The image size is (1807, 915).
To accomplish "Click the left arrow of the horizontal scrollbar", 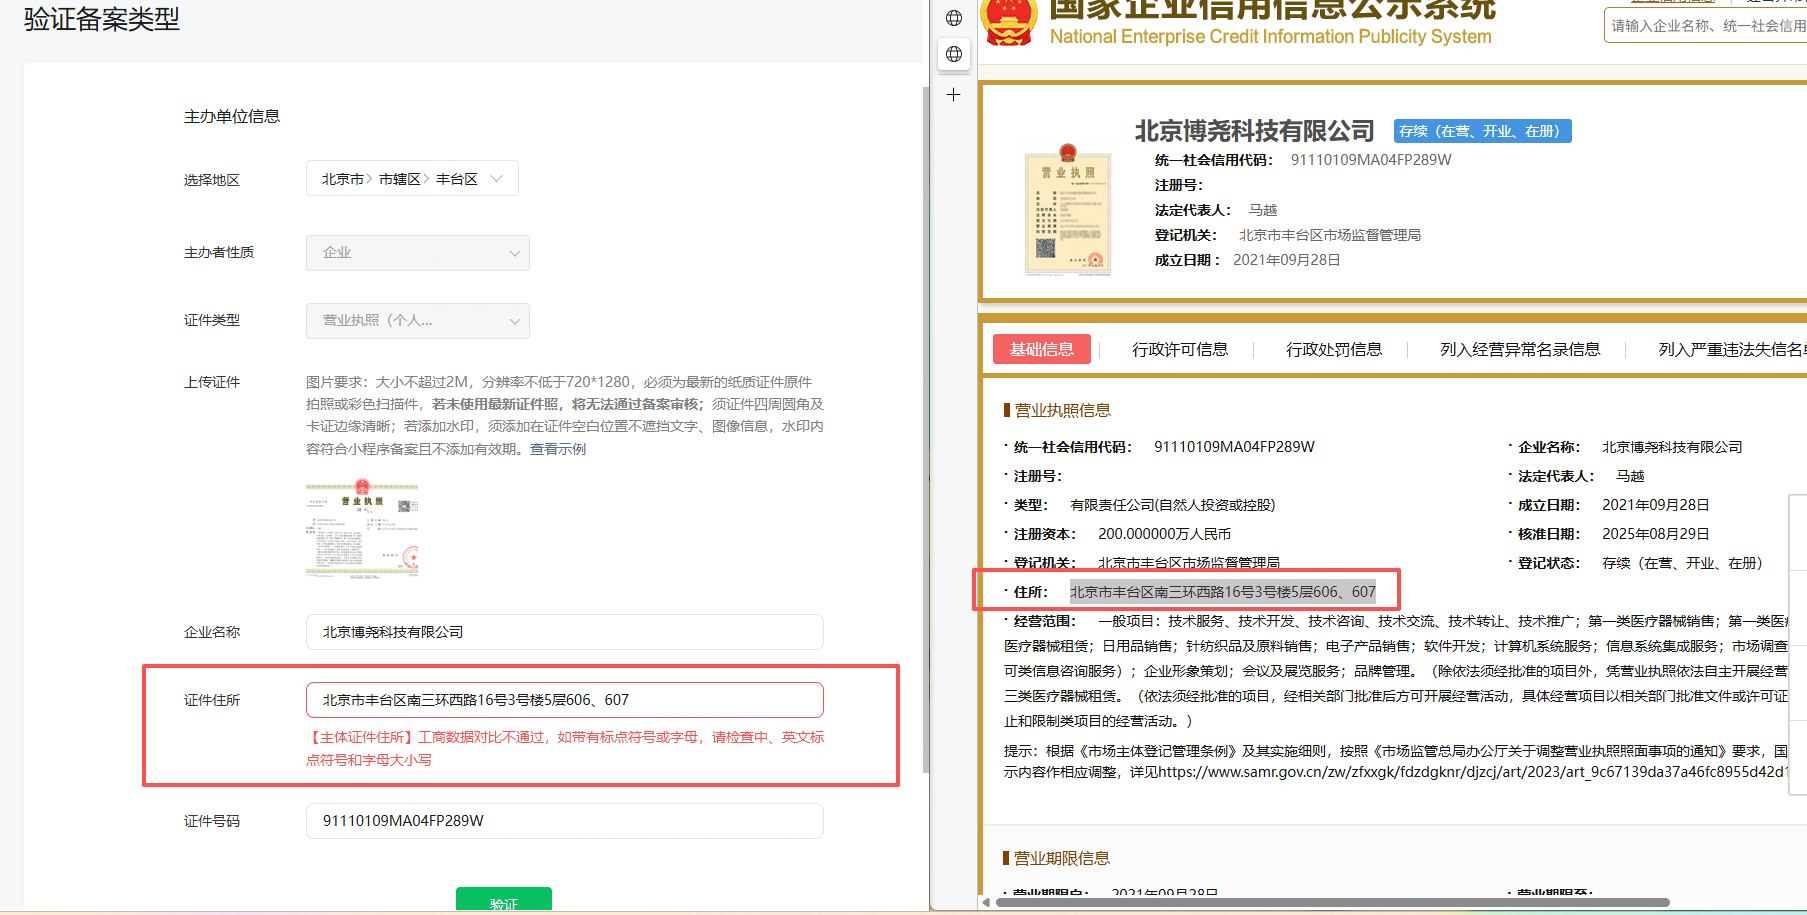I will (986, 902).
